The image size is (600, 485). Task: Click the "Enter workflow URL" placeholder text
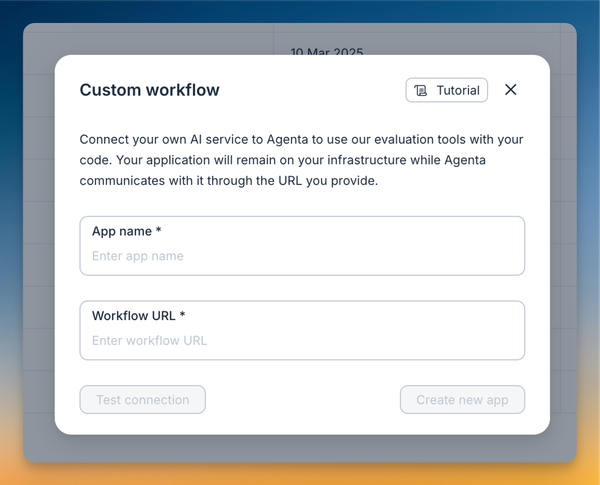(149, 340)
